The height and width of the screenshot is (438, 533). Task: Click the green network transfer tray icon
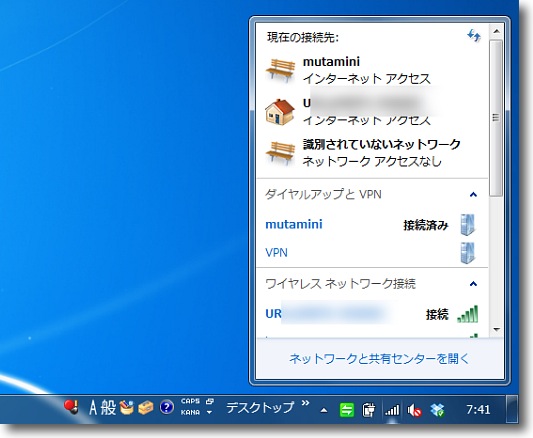tap(347, 410)
